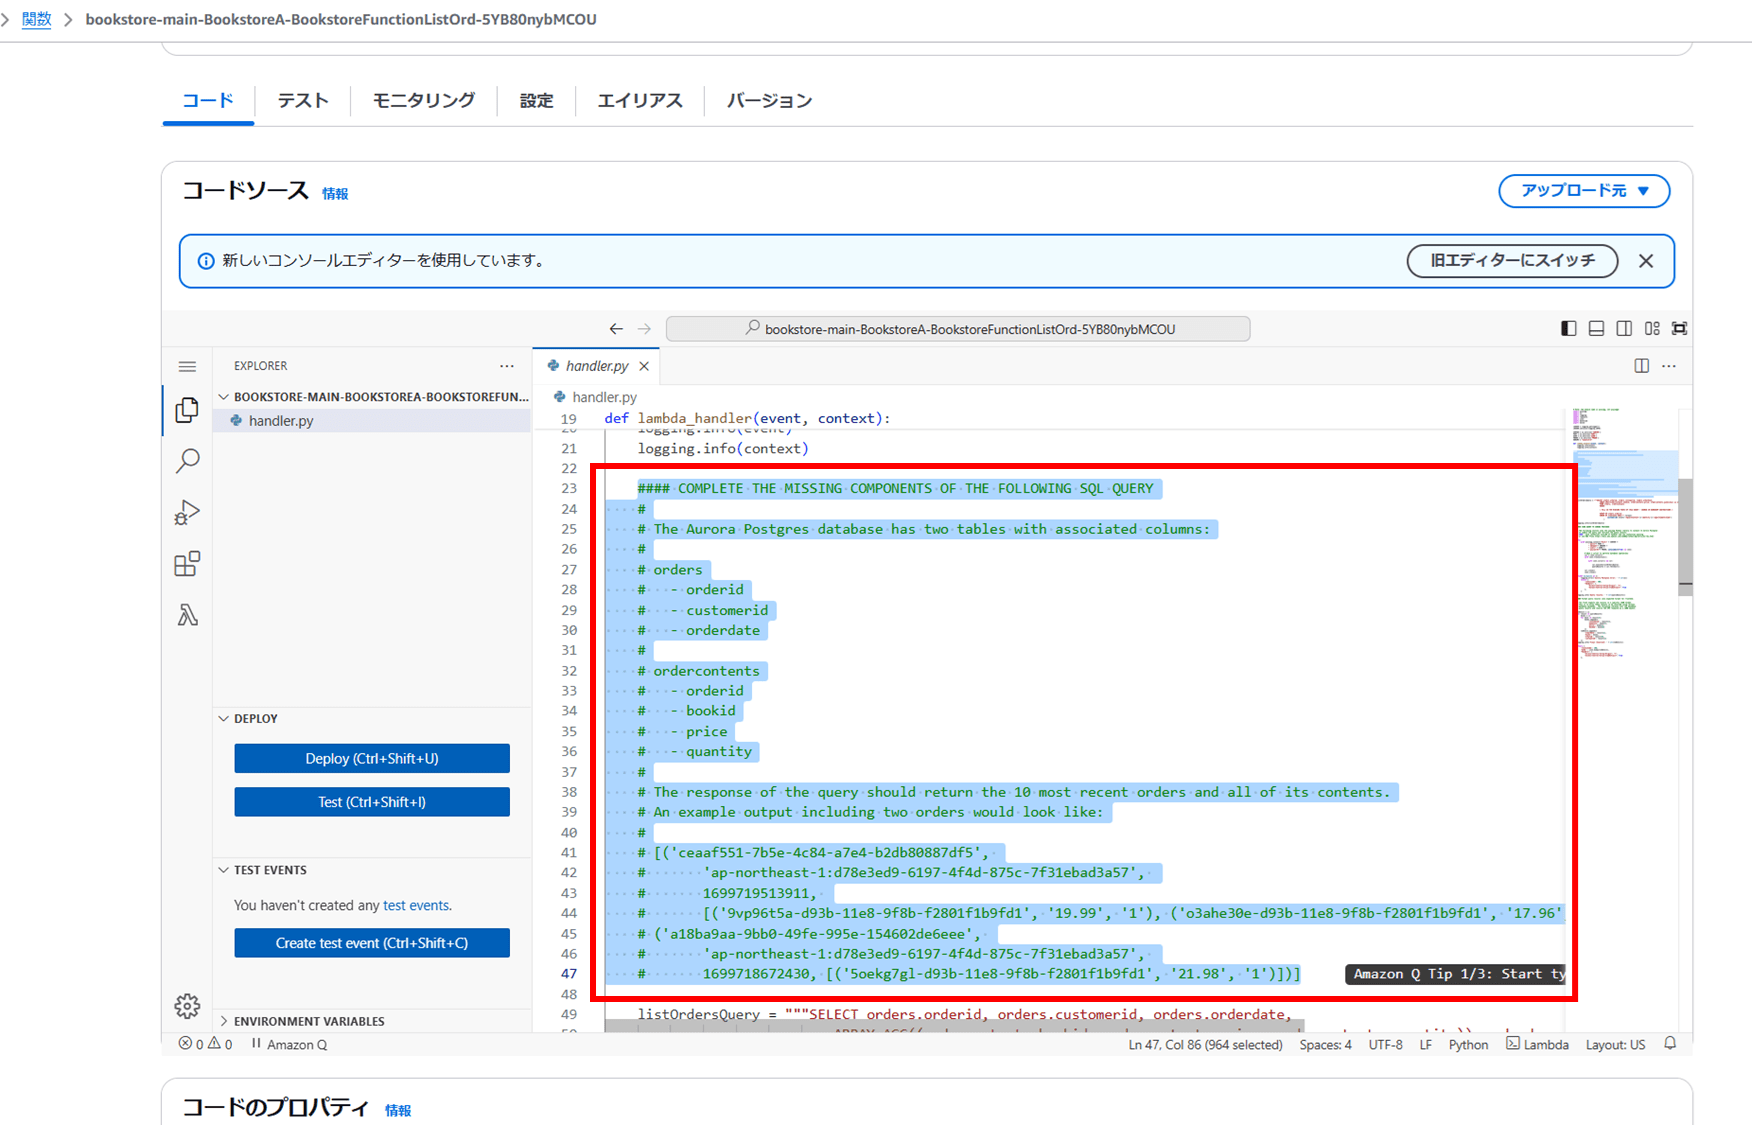Split the editor to the right

(1642, 366)
